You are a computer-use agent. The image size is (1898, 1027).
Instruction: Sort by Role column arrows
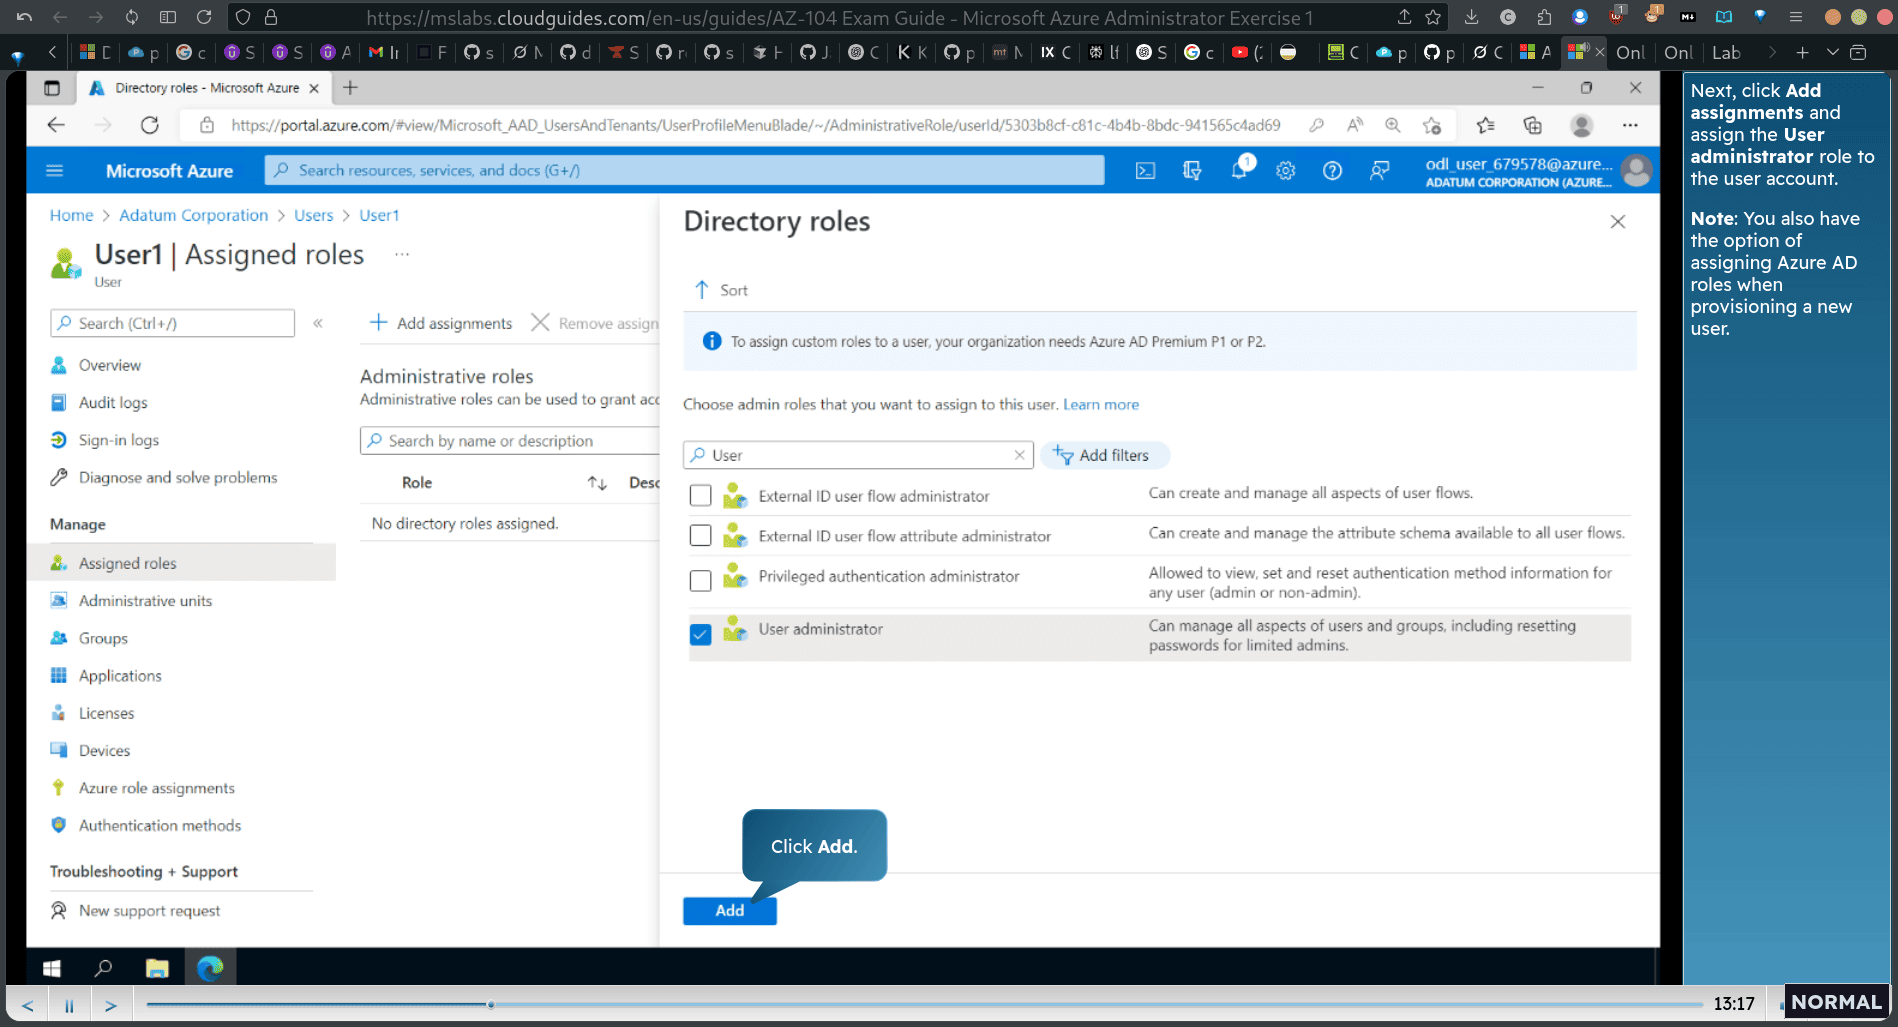click(x=597, y=483)
